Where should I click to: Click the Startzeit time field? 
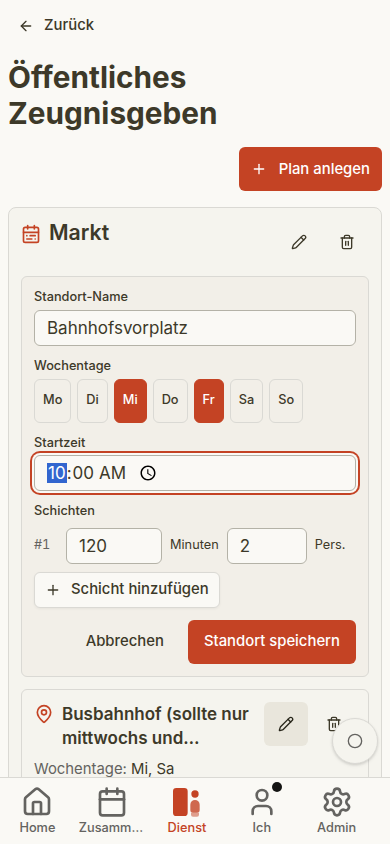195,473
